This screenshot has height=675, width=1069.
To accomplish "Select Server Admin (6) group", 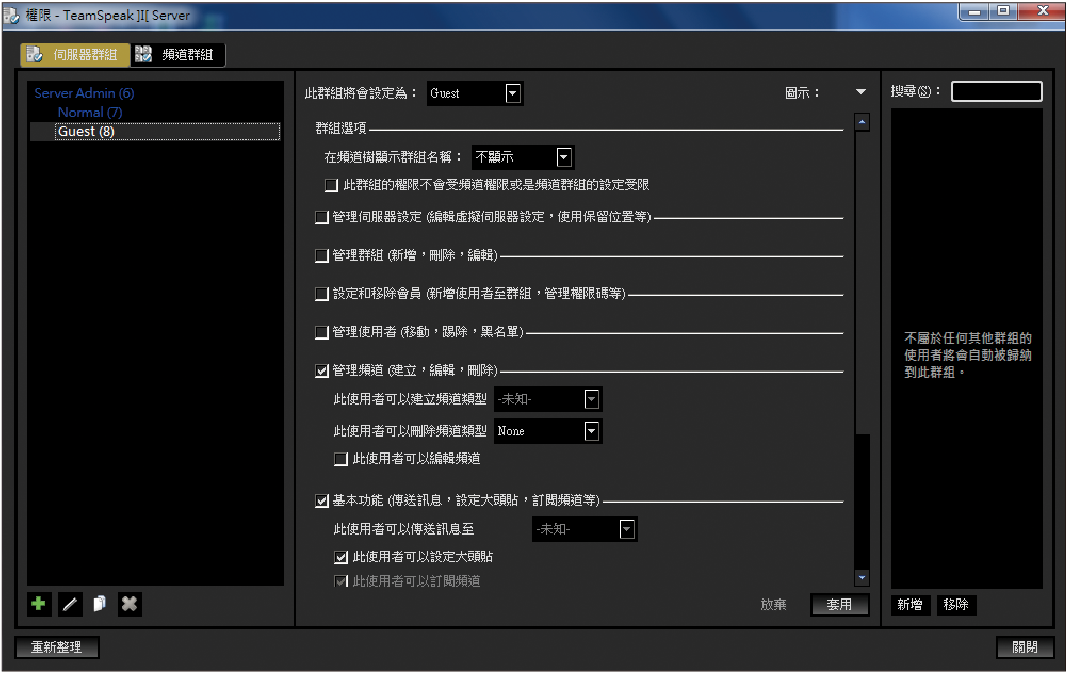I will pos(85,93).
